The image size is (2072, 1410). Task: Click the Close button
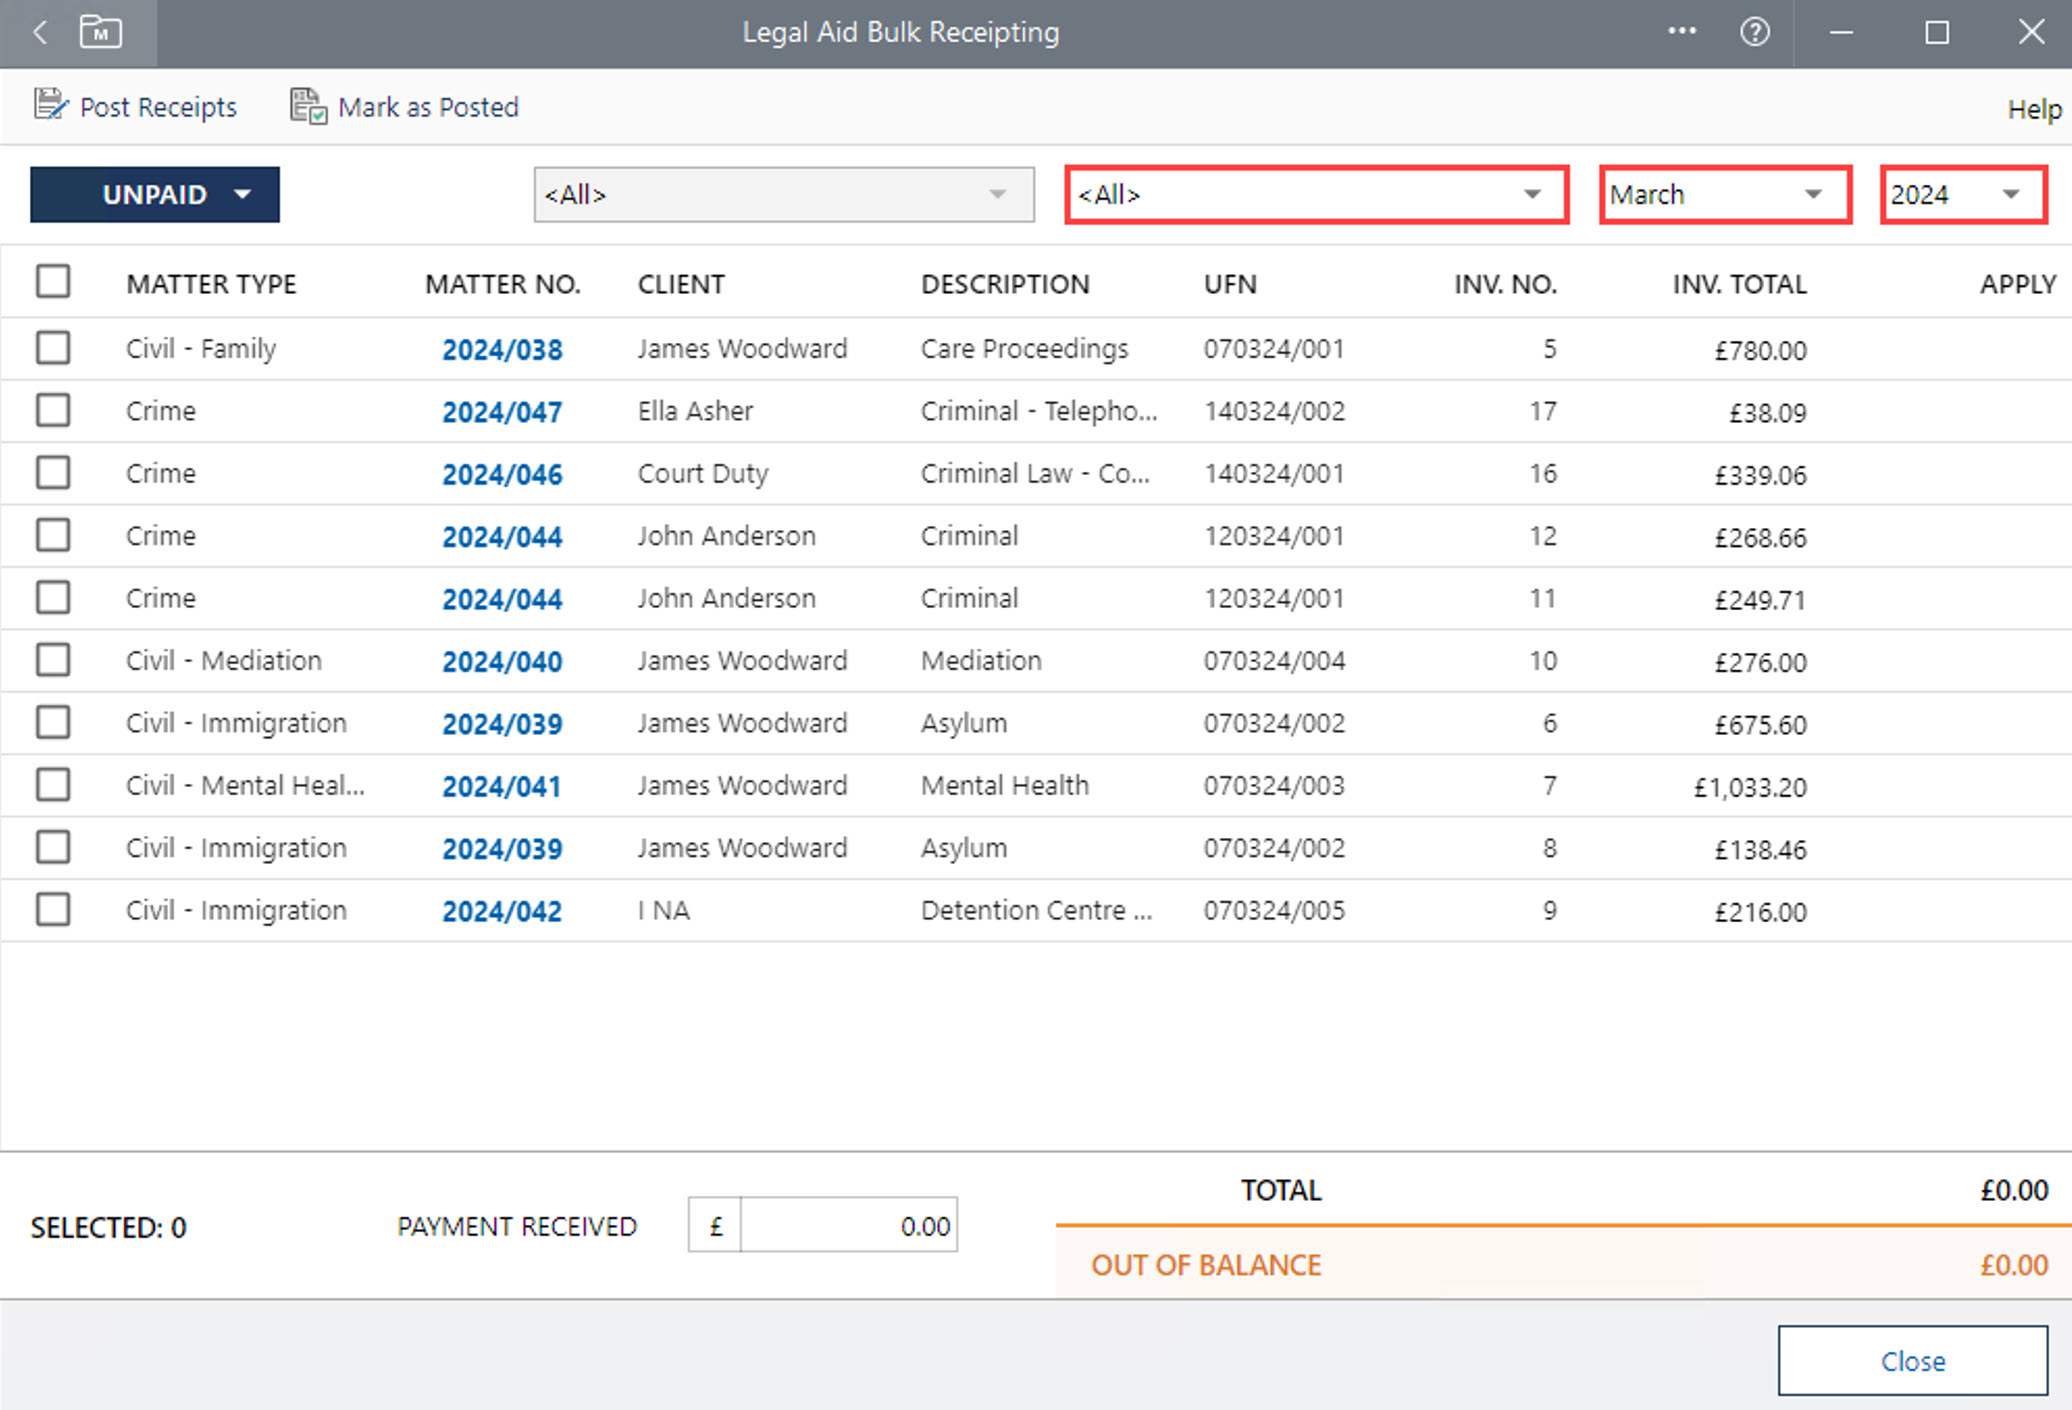(1911, 1360)
